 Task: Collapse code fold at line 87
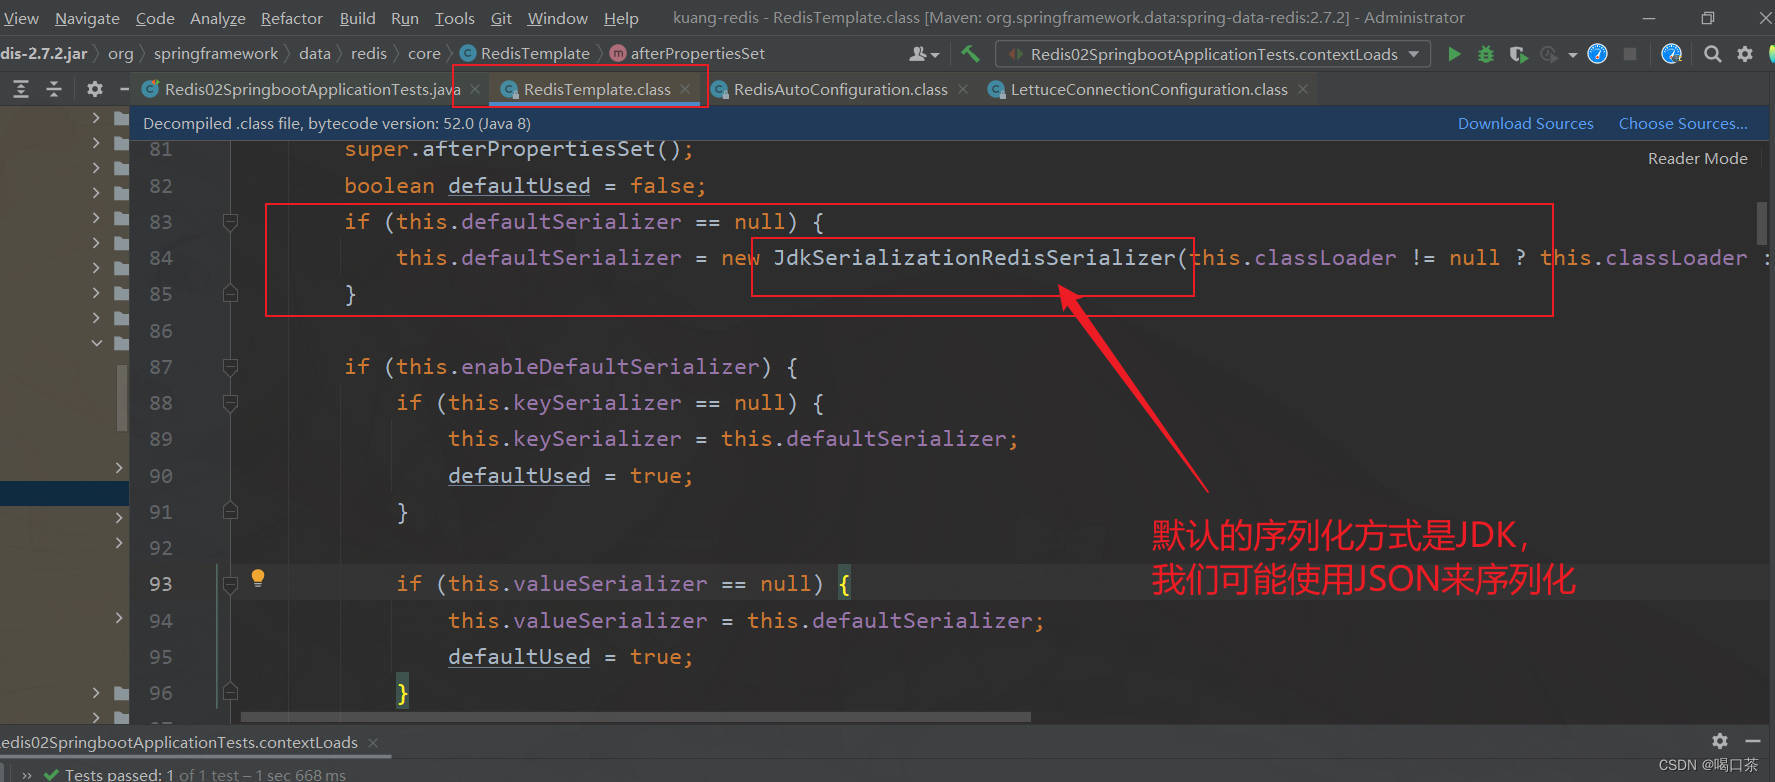click(x=230, y=367)
